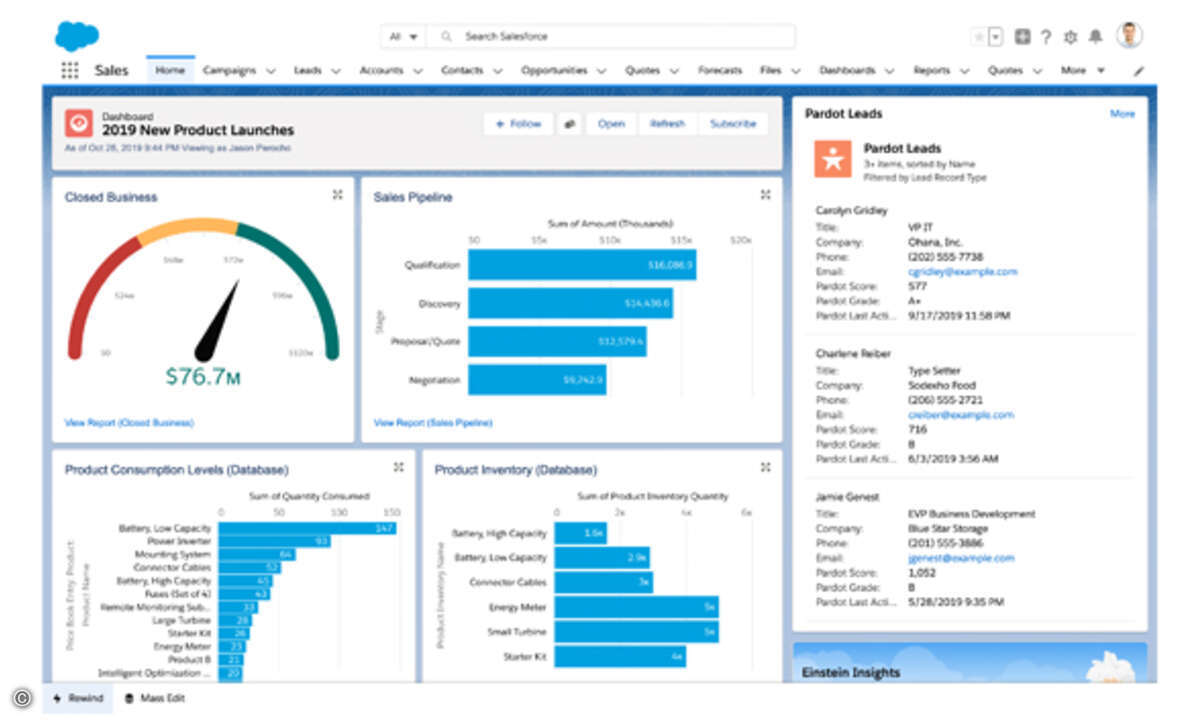Switch to the Contacts tab
The height and width of the screenshot is (720, 1200).
coord(462,71)
